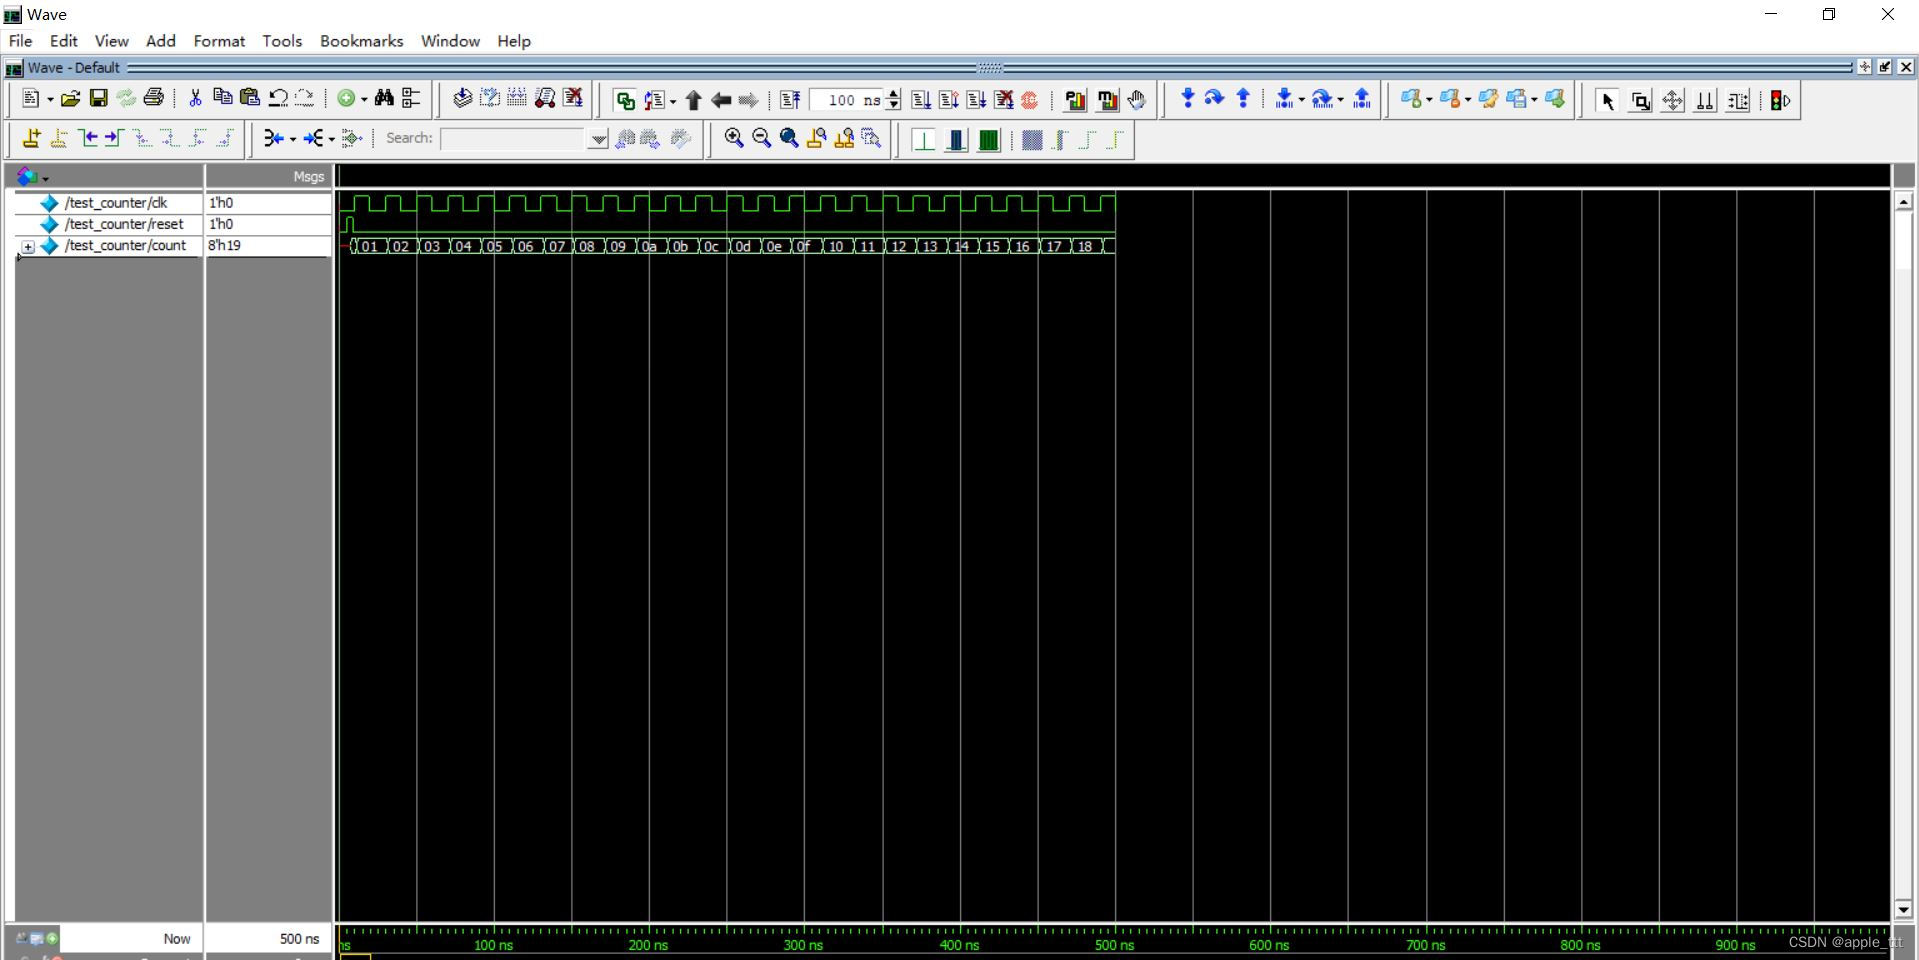Undock the Wave pane with the dock button
1919x960 pixels.
1885,67
